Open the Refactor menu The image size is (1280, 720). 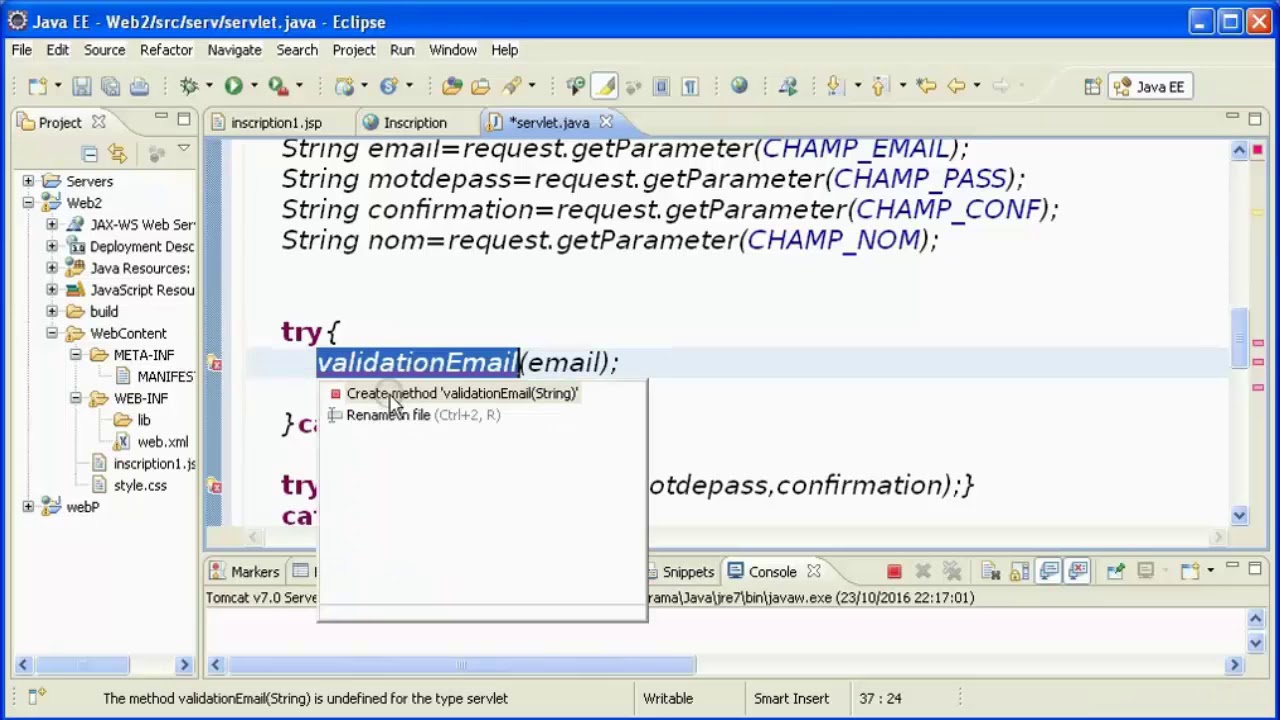(166, 50)
